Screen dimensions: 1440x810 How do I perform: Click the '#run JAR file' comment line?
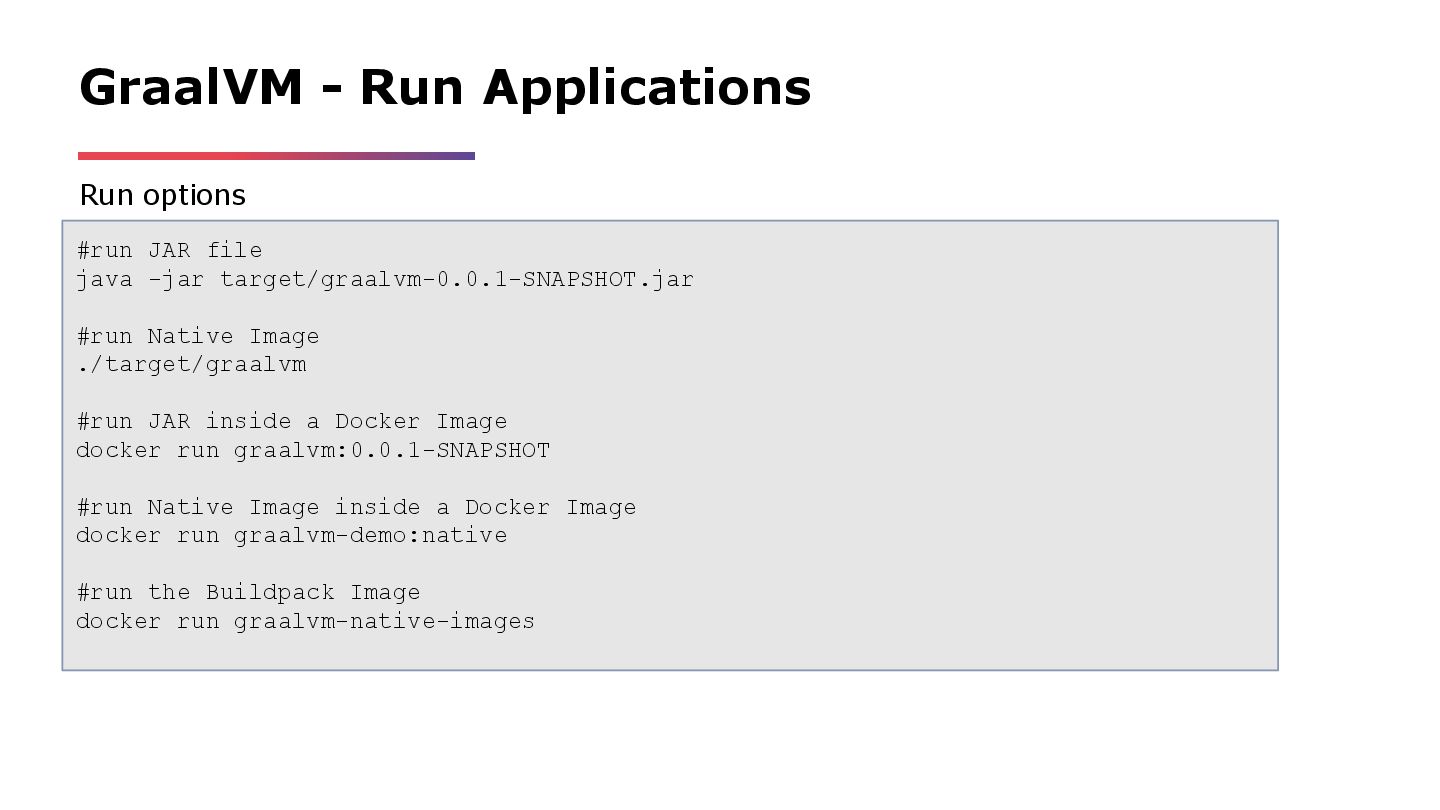[170, 250]
